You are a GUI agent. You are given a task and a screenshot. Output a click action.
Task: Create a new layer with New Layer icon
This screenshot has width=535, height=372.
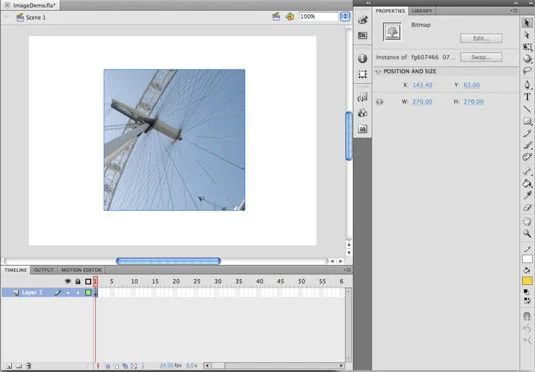(9, 366)
